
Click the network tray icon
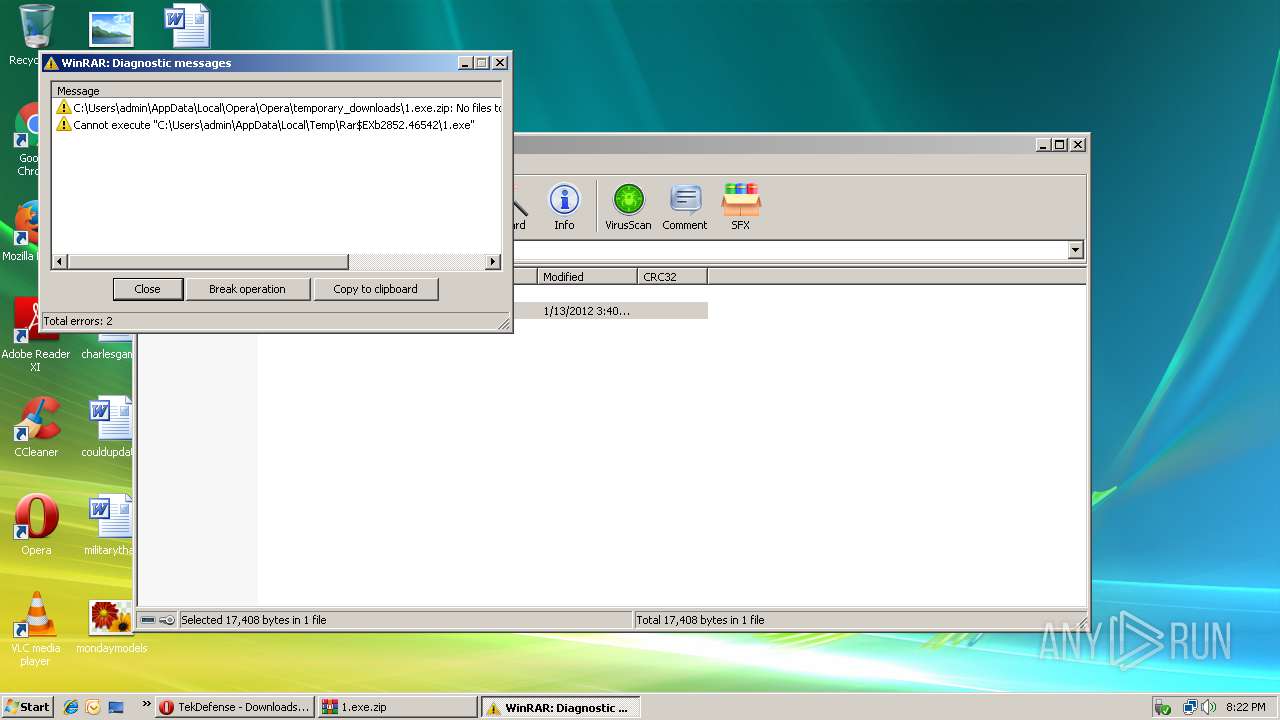1190,707
